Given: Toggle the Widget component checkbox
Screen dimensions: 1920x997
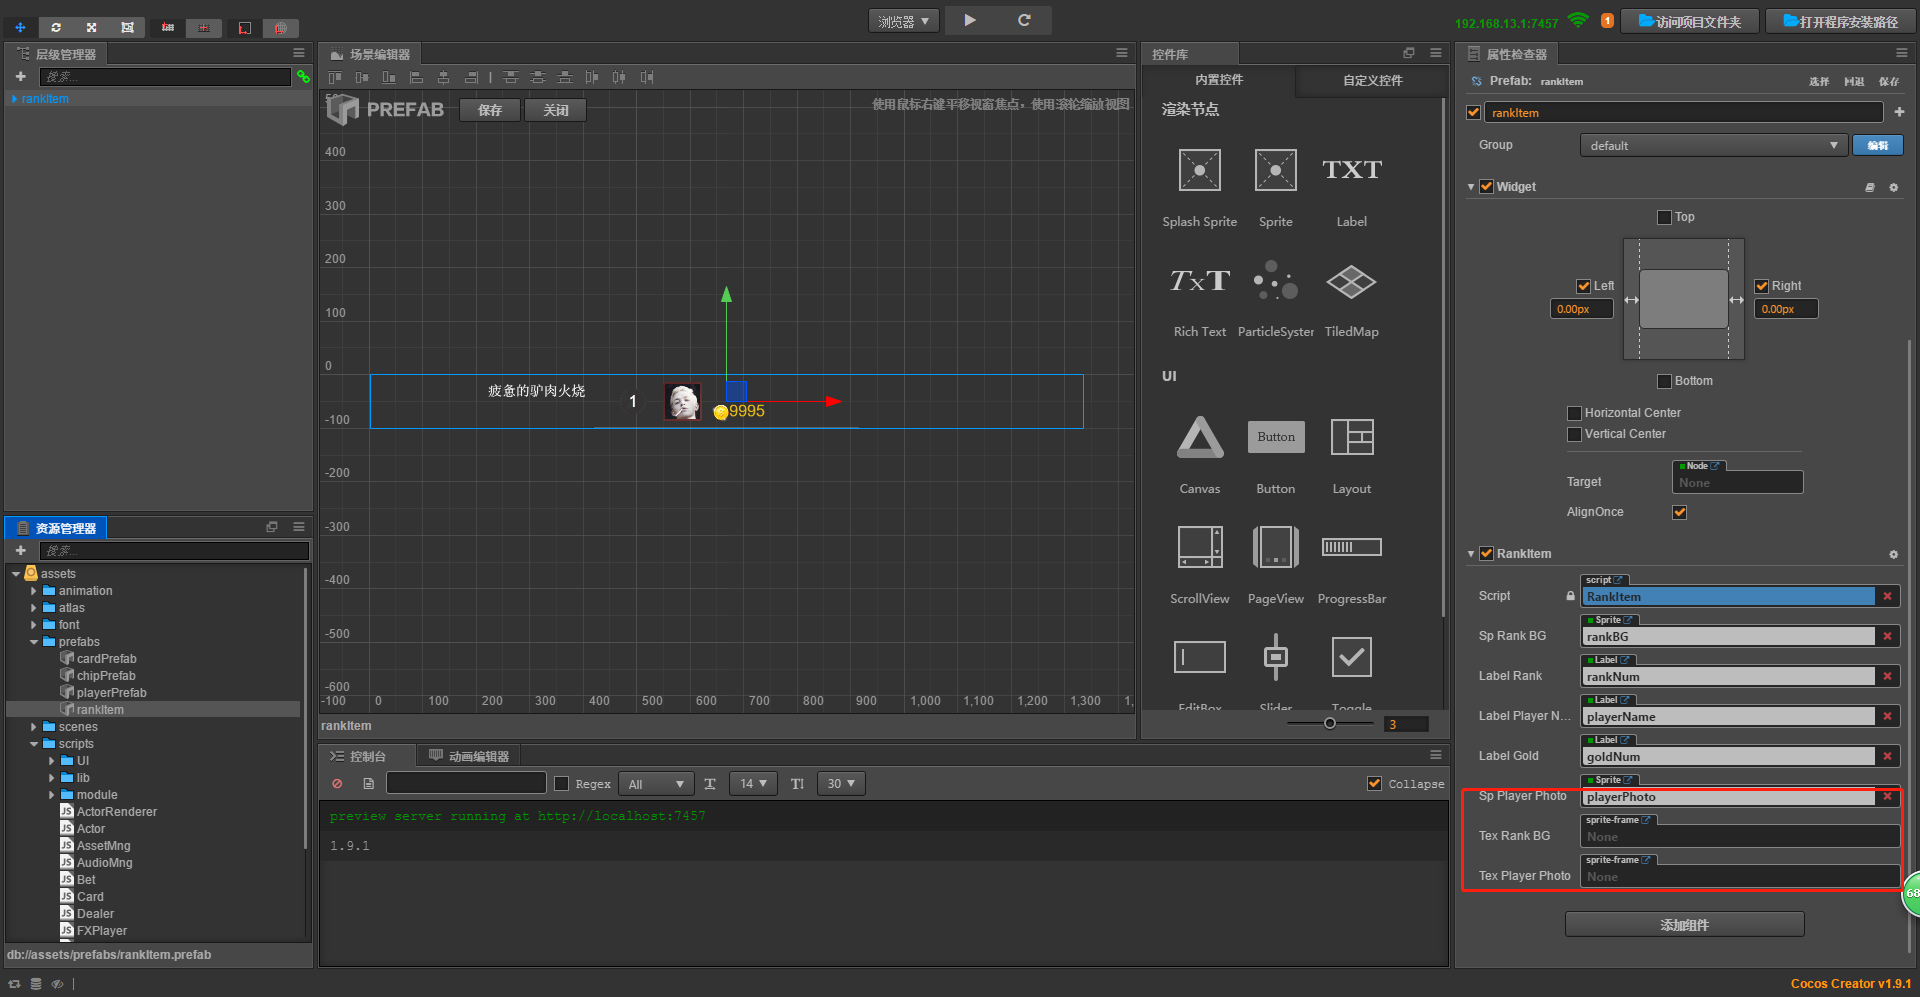Looking at the screenshot, I should click(1487, 187).
